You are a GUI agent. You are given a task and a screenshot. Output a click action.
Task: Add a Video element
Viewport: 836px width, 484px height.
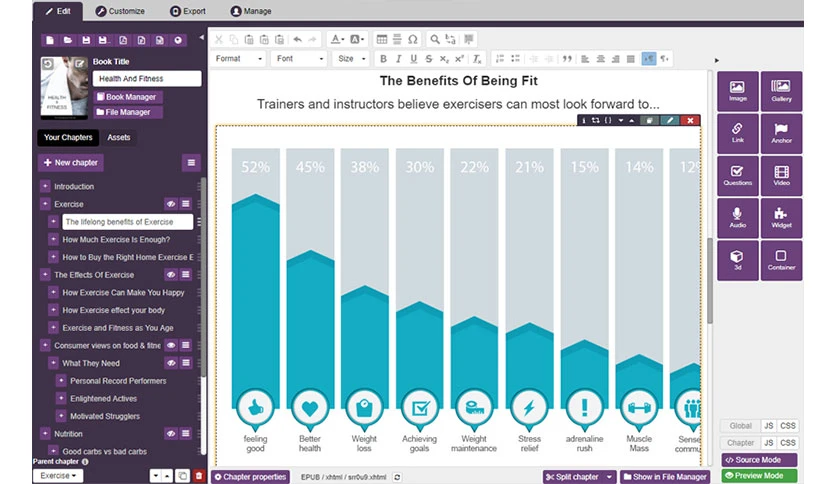pos(781,175)
